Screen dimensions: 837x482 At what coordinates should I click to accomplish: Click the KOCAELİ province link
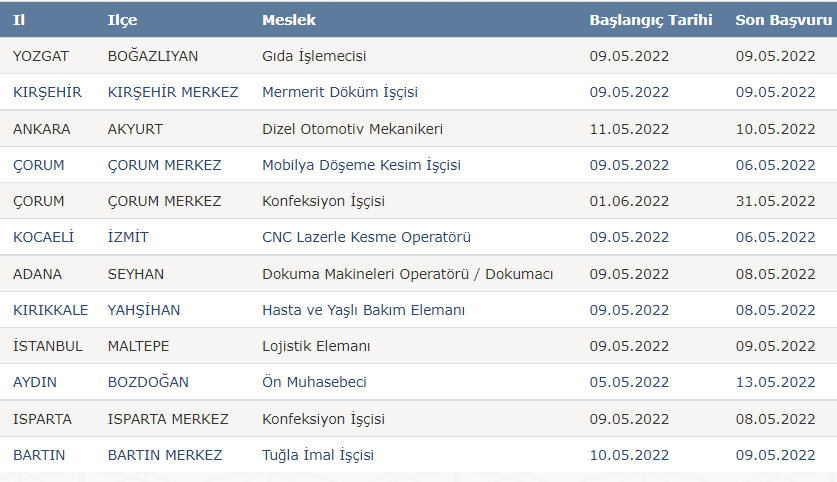(x=43, y=238)
